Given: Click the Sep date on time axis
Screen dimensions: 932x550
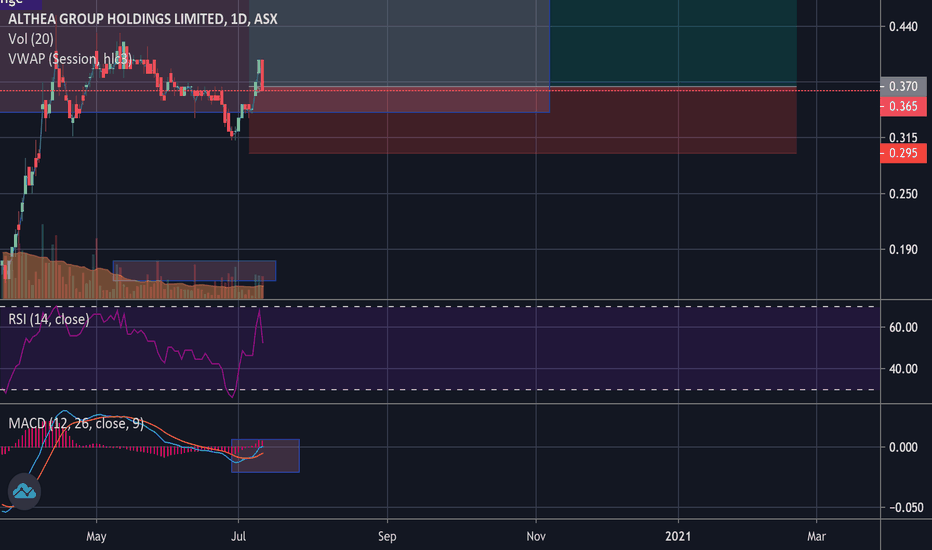Looking at the screenshot, I should coord(387,536).
